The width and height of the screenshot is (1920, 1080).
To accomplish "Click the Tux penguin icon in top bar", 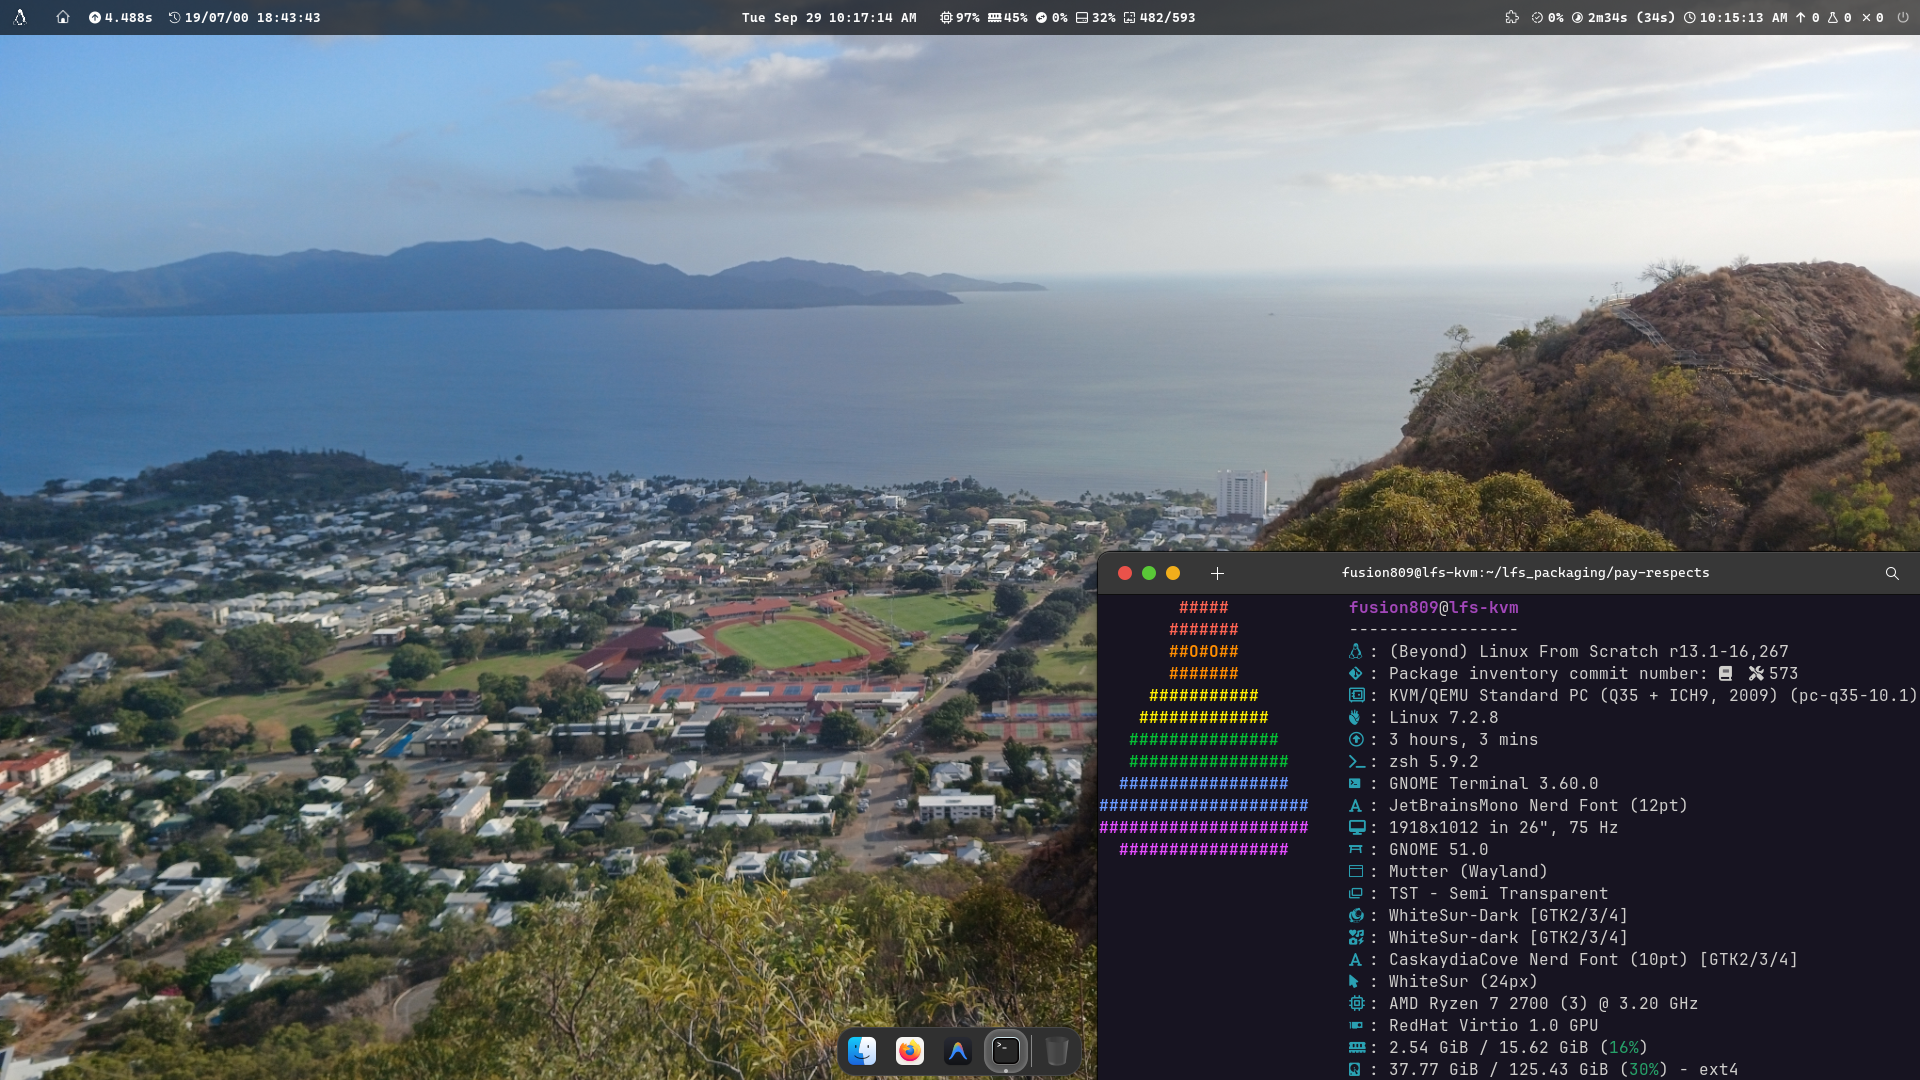I will (x=19, y=17).
